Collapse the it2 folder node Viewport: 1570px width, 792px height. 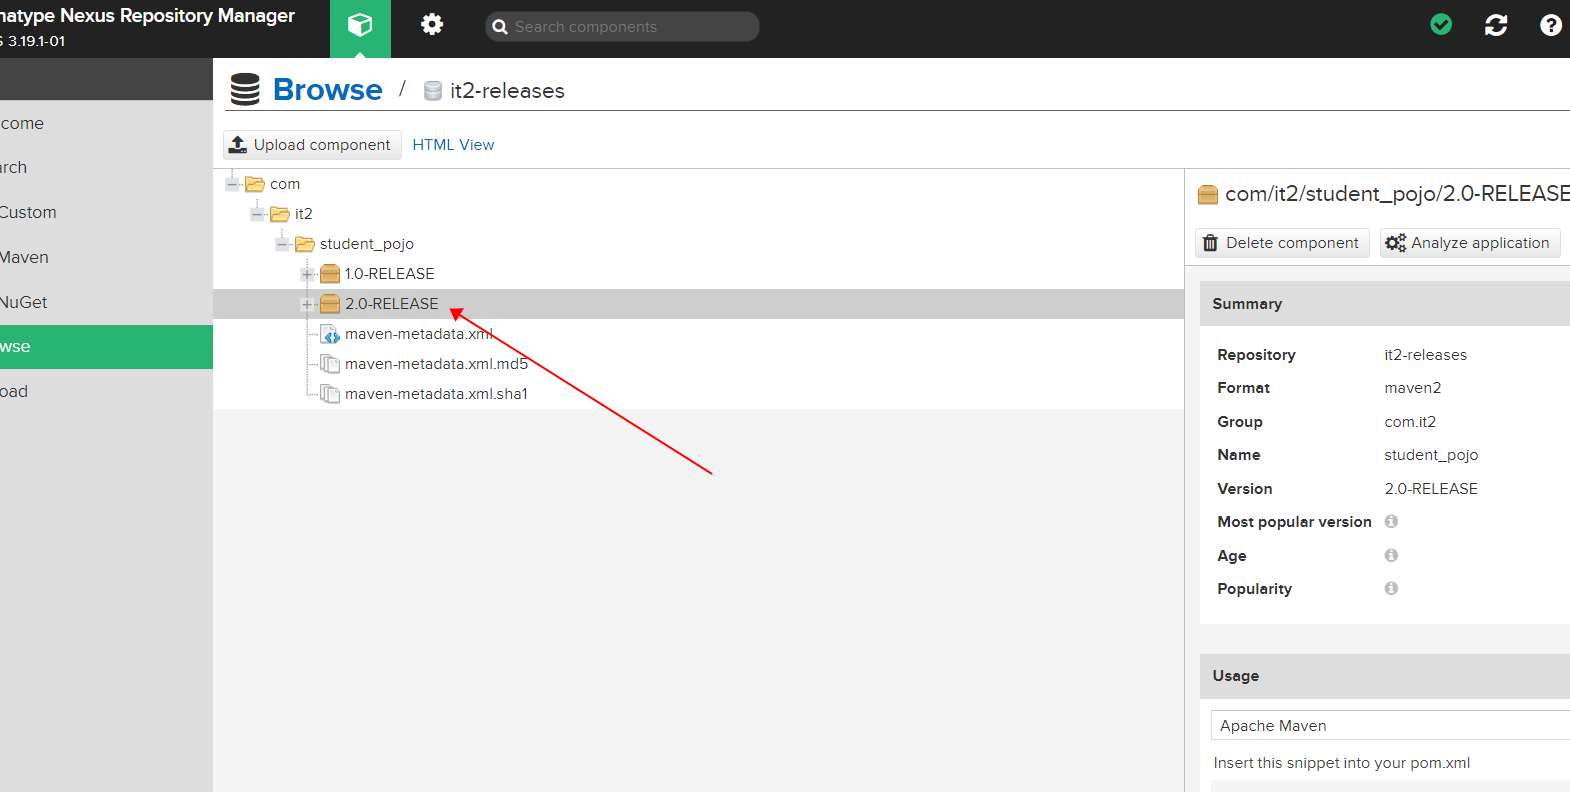click(x=257, y=214)
